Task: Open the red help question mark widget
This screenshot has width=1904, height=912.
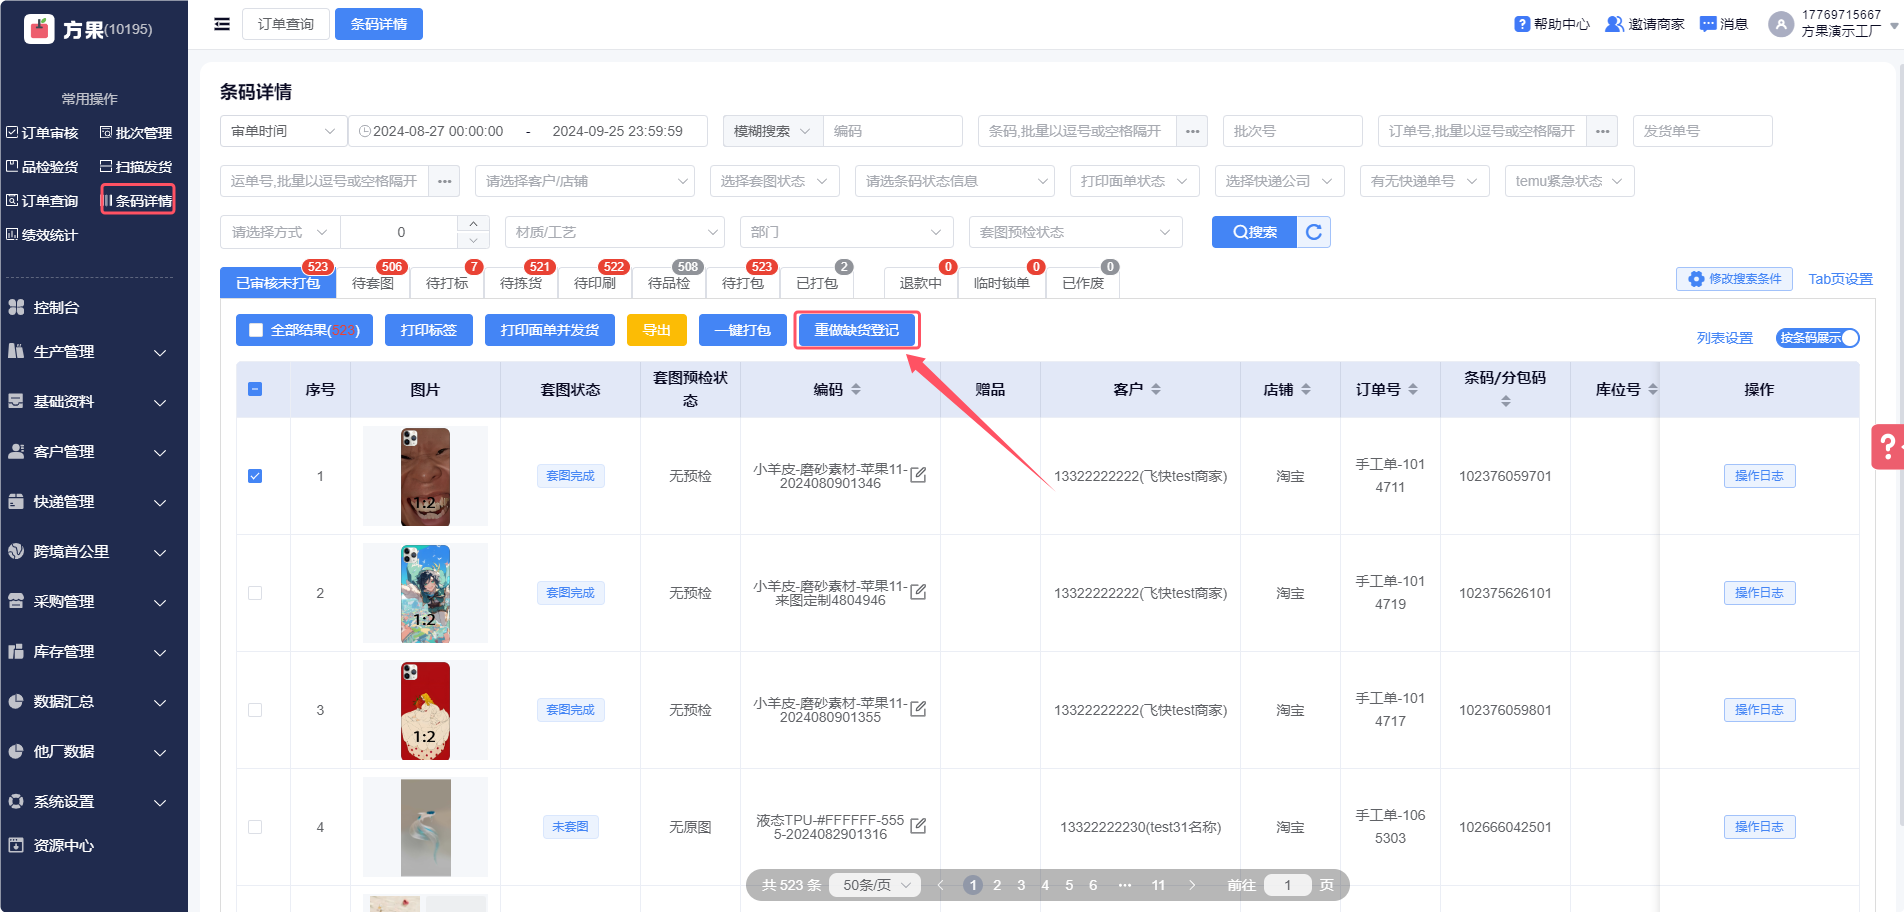Action: coord(1886,447)
